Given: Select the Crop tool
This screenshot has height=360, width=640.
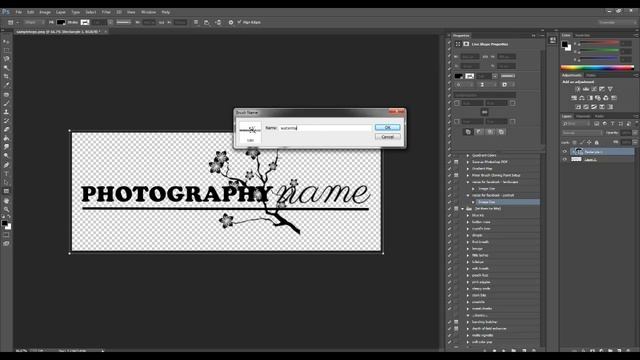Looking at the screenshot, I should tap(6, 76).
